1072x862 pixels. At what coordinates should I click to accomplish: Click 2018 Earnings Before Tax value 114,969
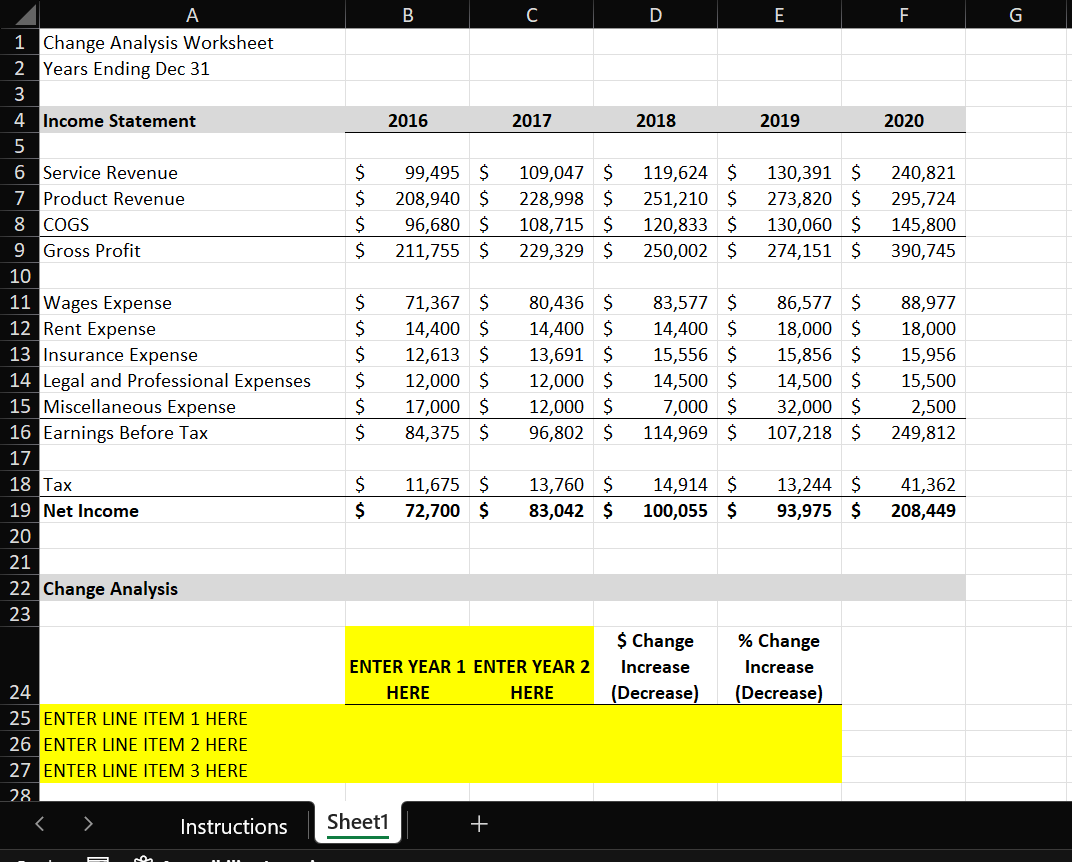point(656,432)
